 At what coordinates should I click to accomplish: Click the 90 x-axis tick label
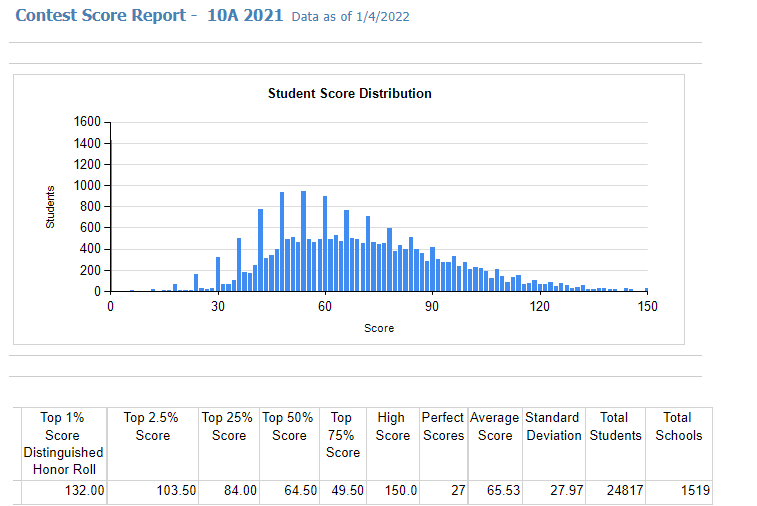click(432, 307)
